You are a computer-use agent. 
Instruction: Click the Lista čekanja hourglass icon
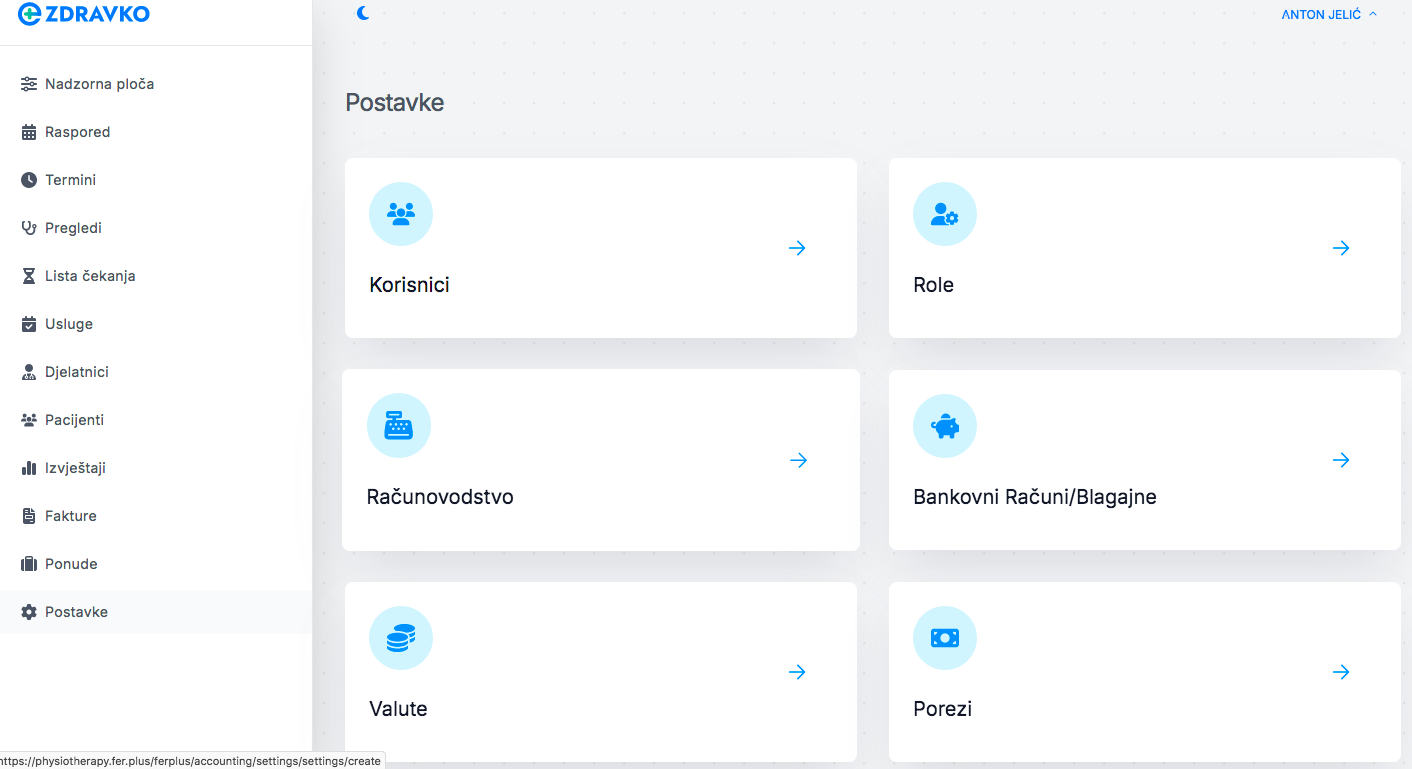(x=29, y=276)
